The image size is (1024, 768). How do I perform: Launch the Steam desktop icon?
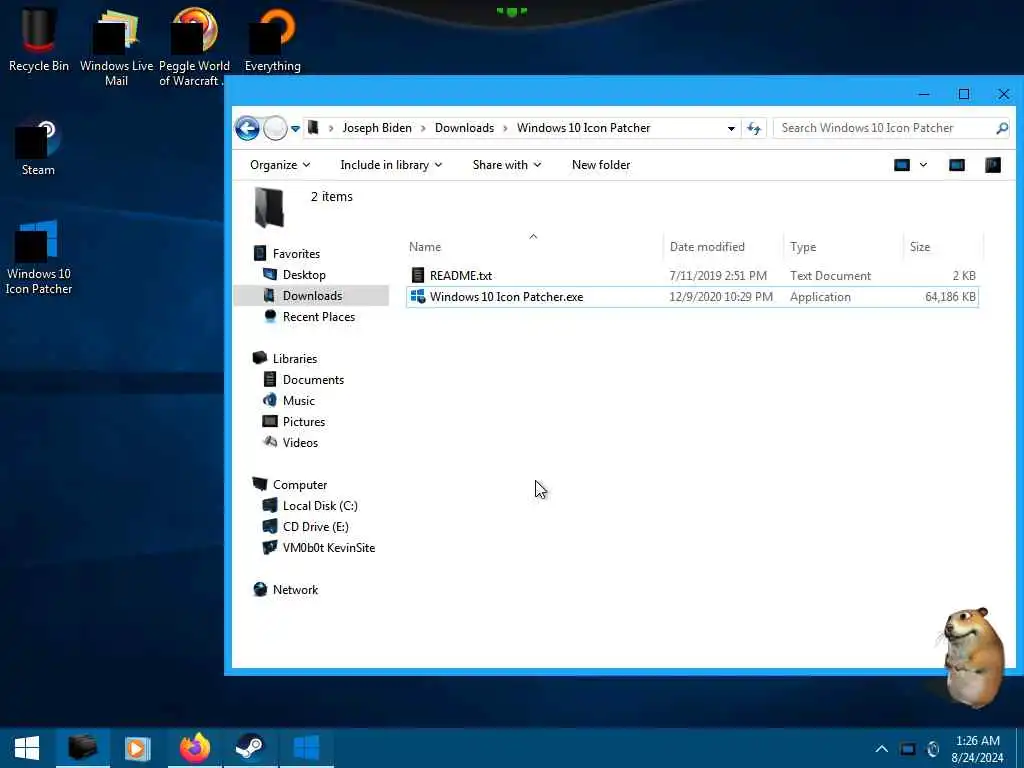coord(38,149)
